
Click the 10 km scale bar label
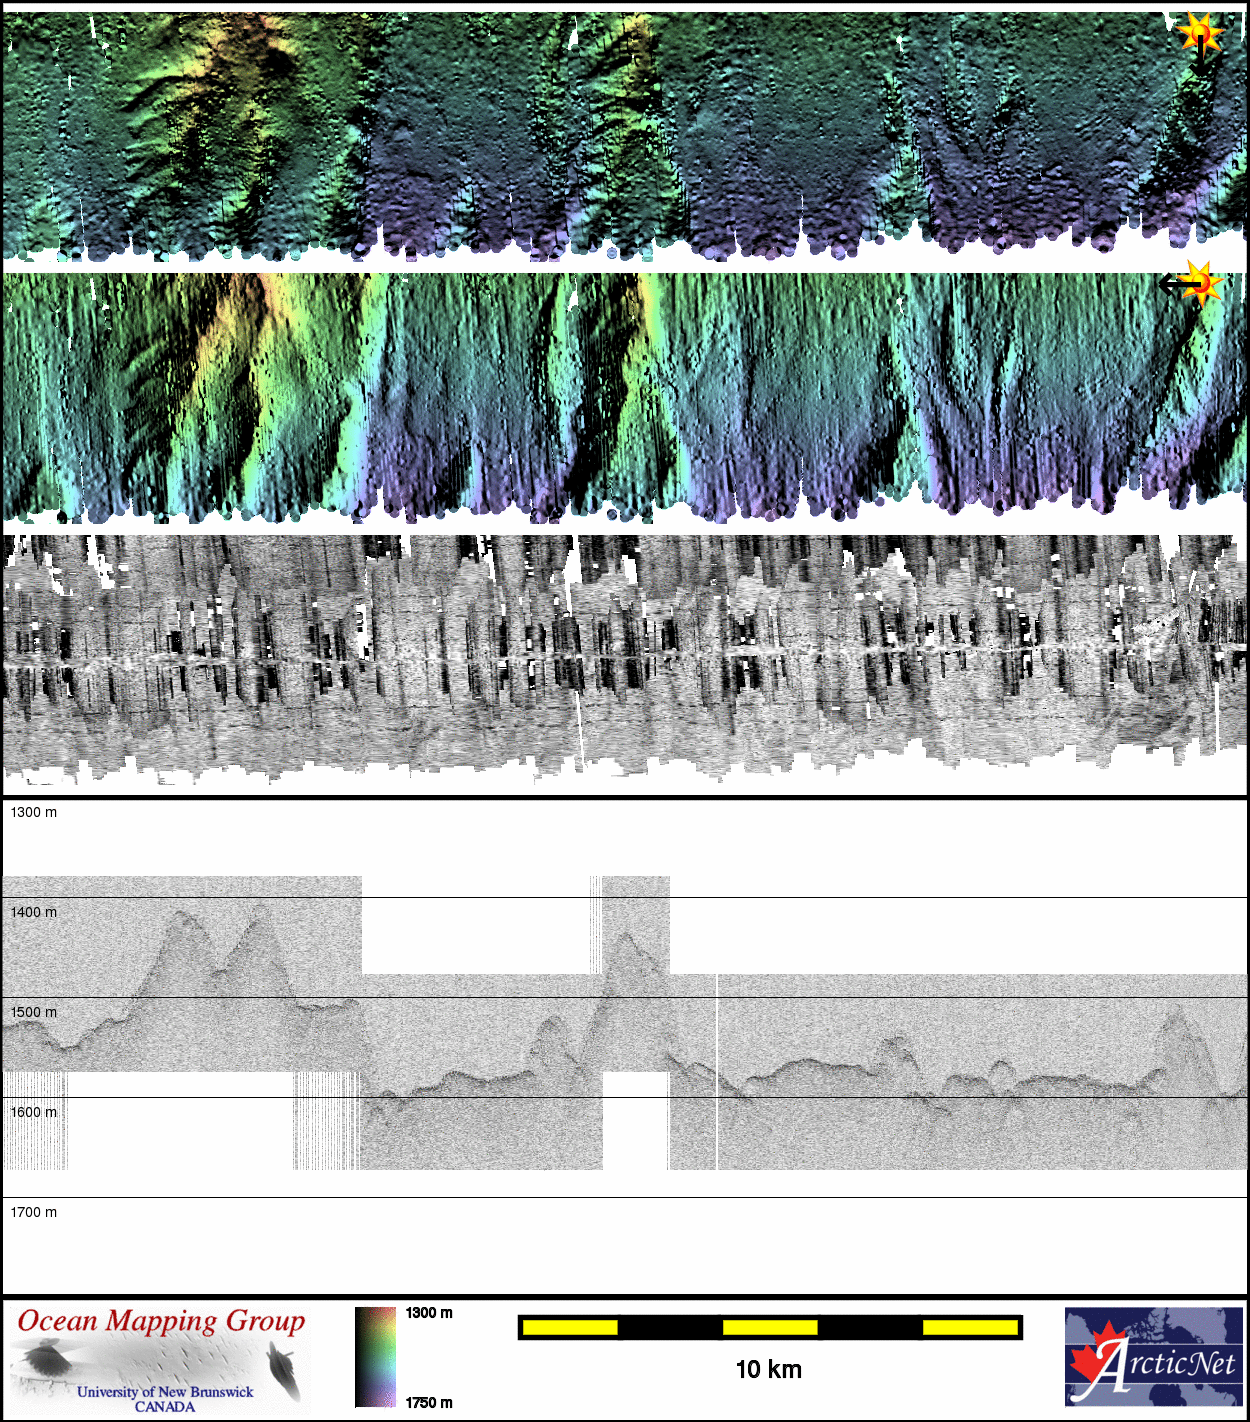point(768,1369)
